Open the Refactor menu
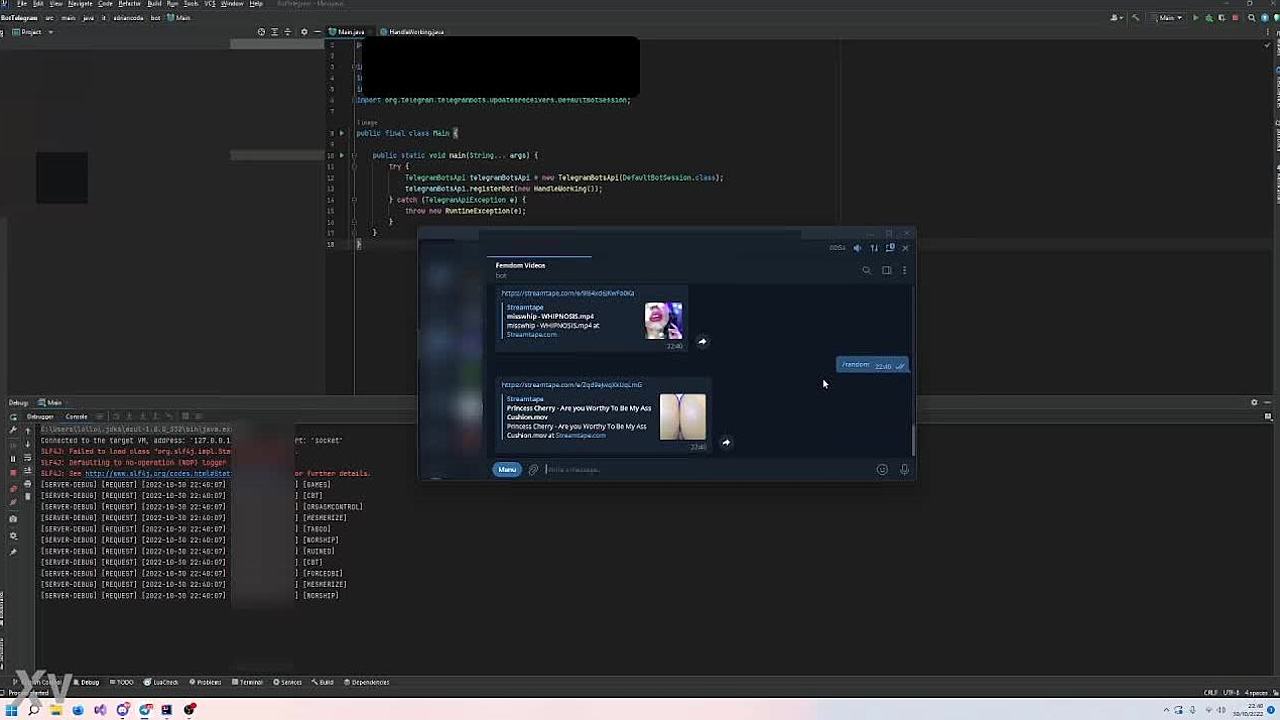This screenshot has width=1280, height=720. tap(129, 4)
